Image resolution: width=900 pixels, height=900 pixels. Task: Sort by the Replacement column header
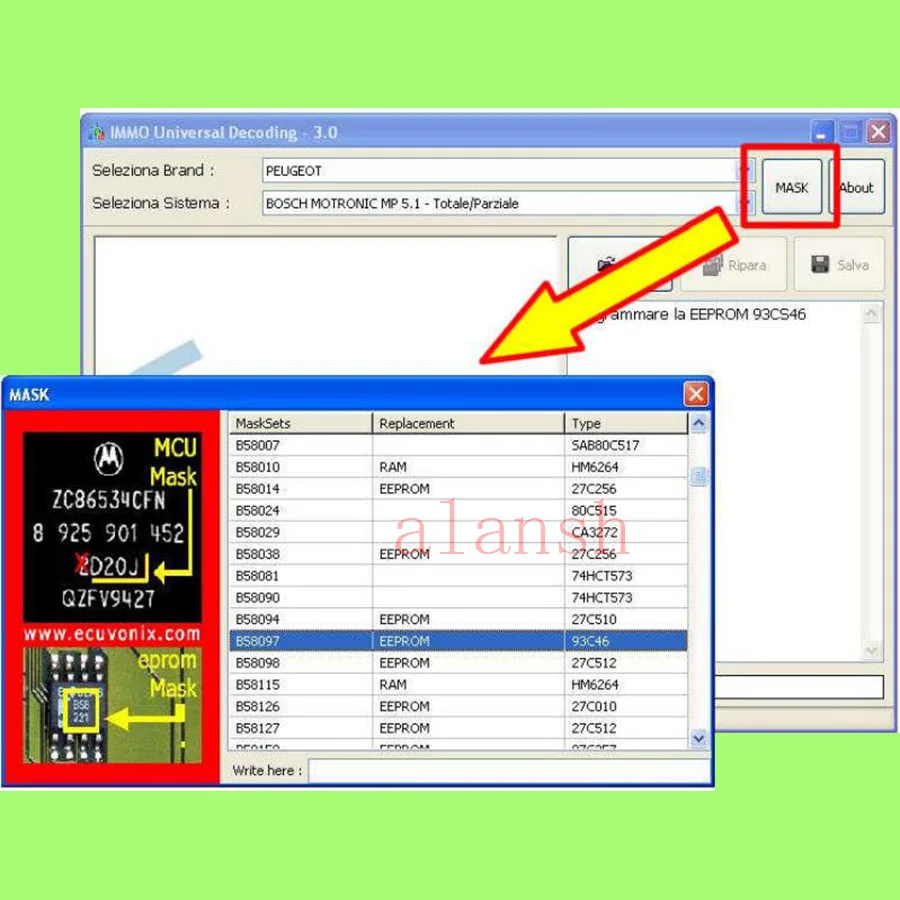pyautogui.click(x=468, y=423)
